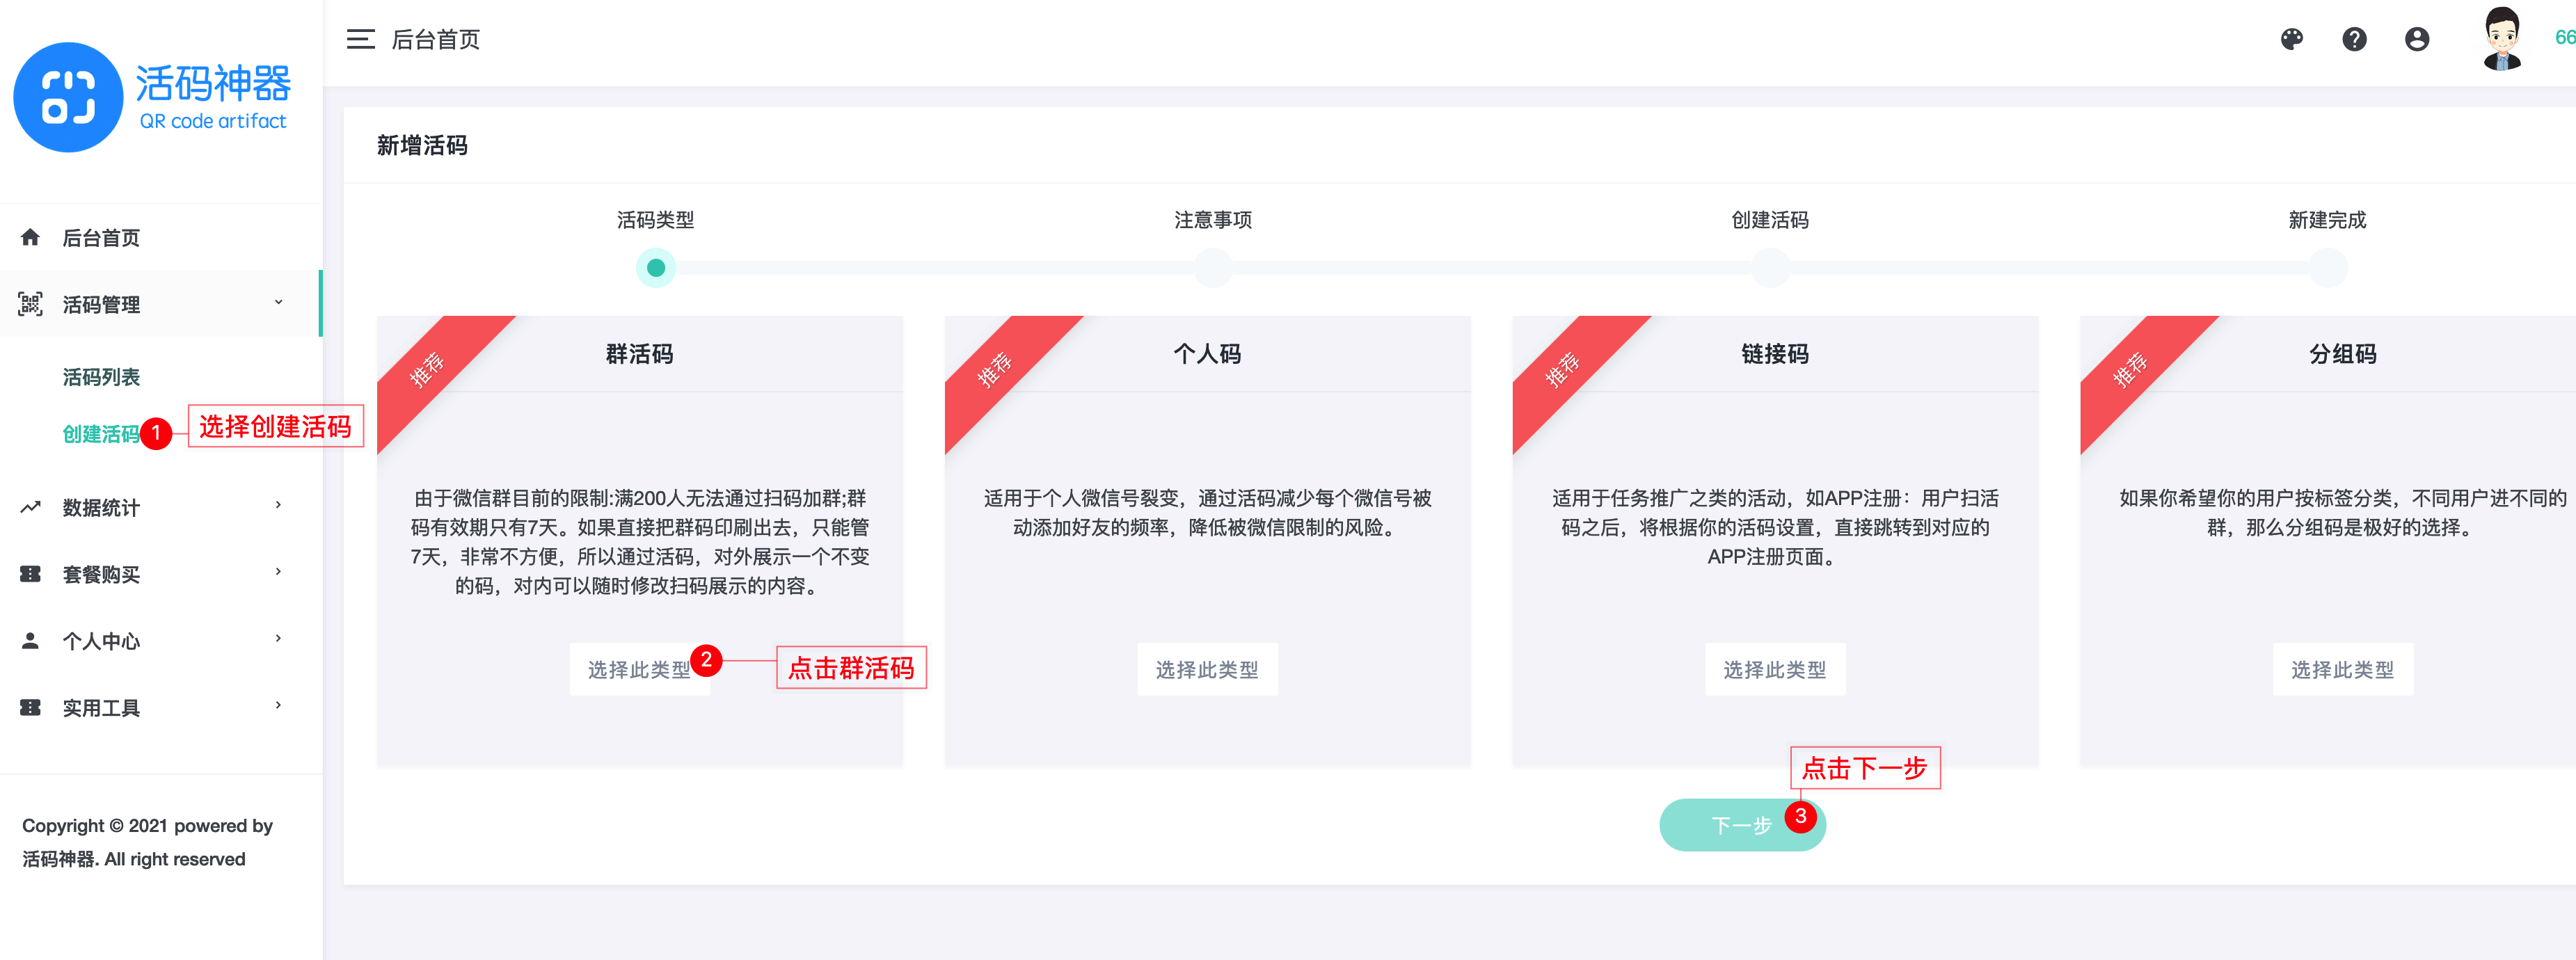Expand the 数据统计 submenu arrow
The width and height of the screenshot is (2576, 960).
(278, 505)
